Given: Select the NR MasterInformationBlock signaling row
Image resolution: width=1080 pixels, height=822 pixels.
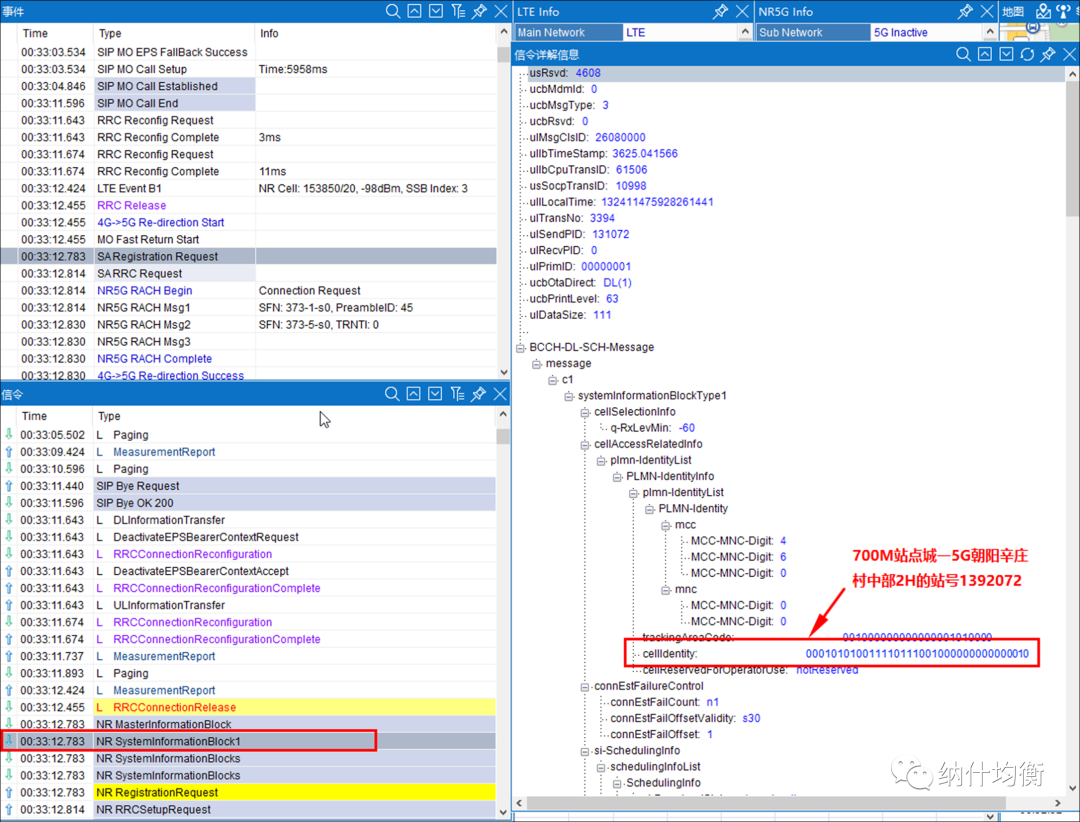Looking at the screenshot, I should (248, 724).
